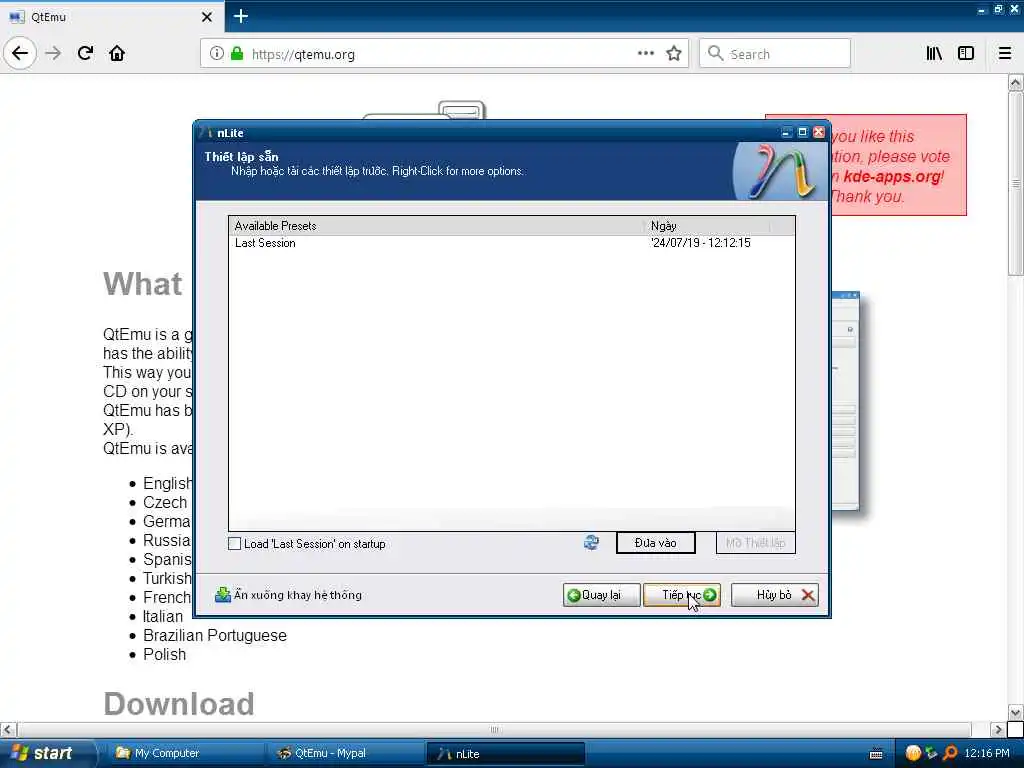Viewport: 1024px width, 768px height.
Task: Click the vertical scrollbar down arrow
Action: point(1015,712)
